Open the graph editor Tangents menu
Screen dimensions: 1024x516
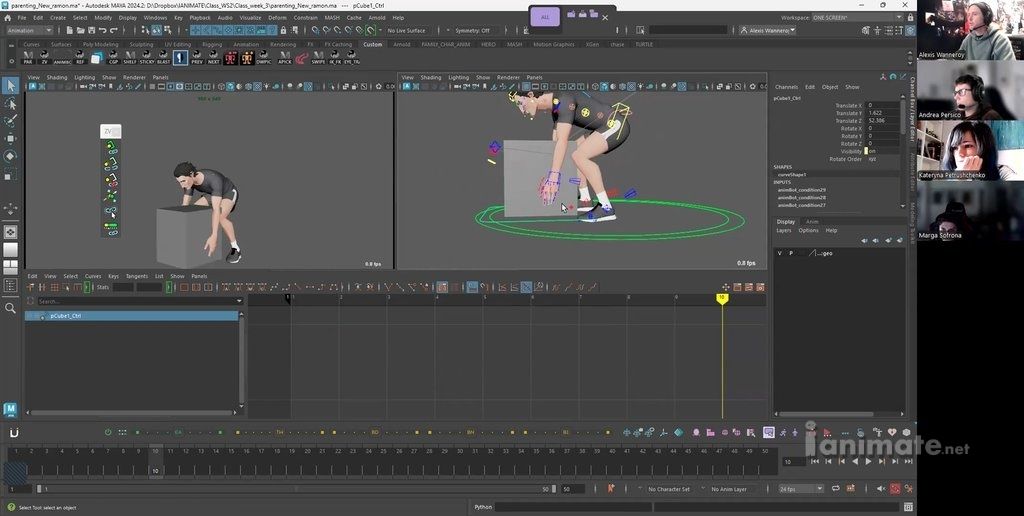click(x=136, y=276)
